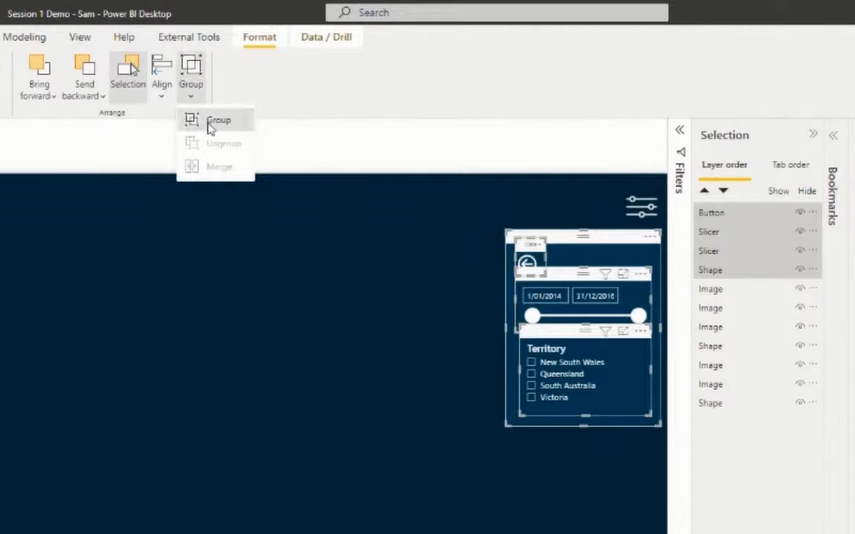Select the Button layer row

pos(757,212)
